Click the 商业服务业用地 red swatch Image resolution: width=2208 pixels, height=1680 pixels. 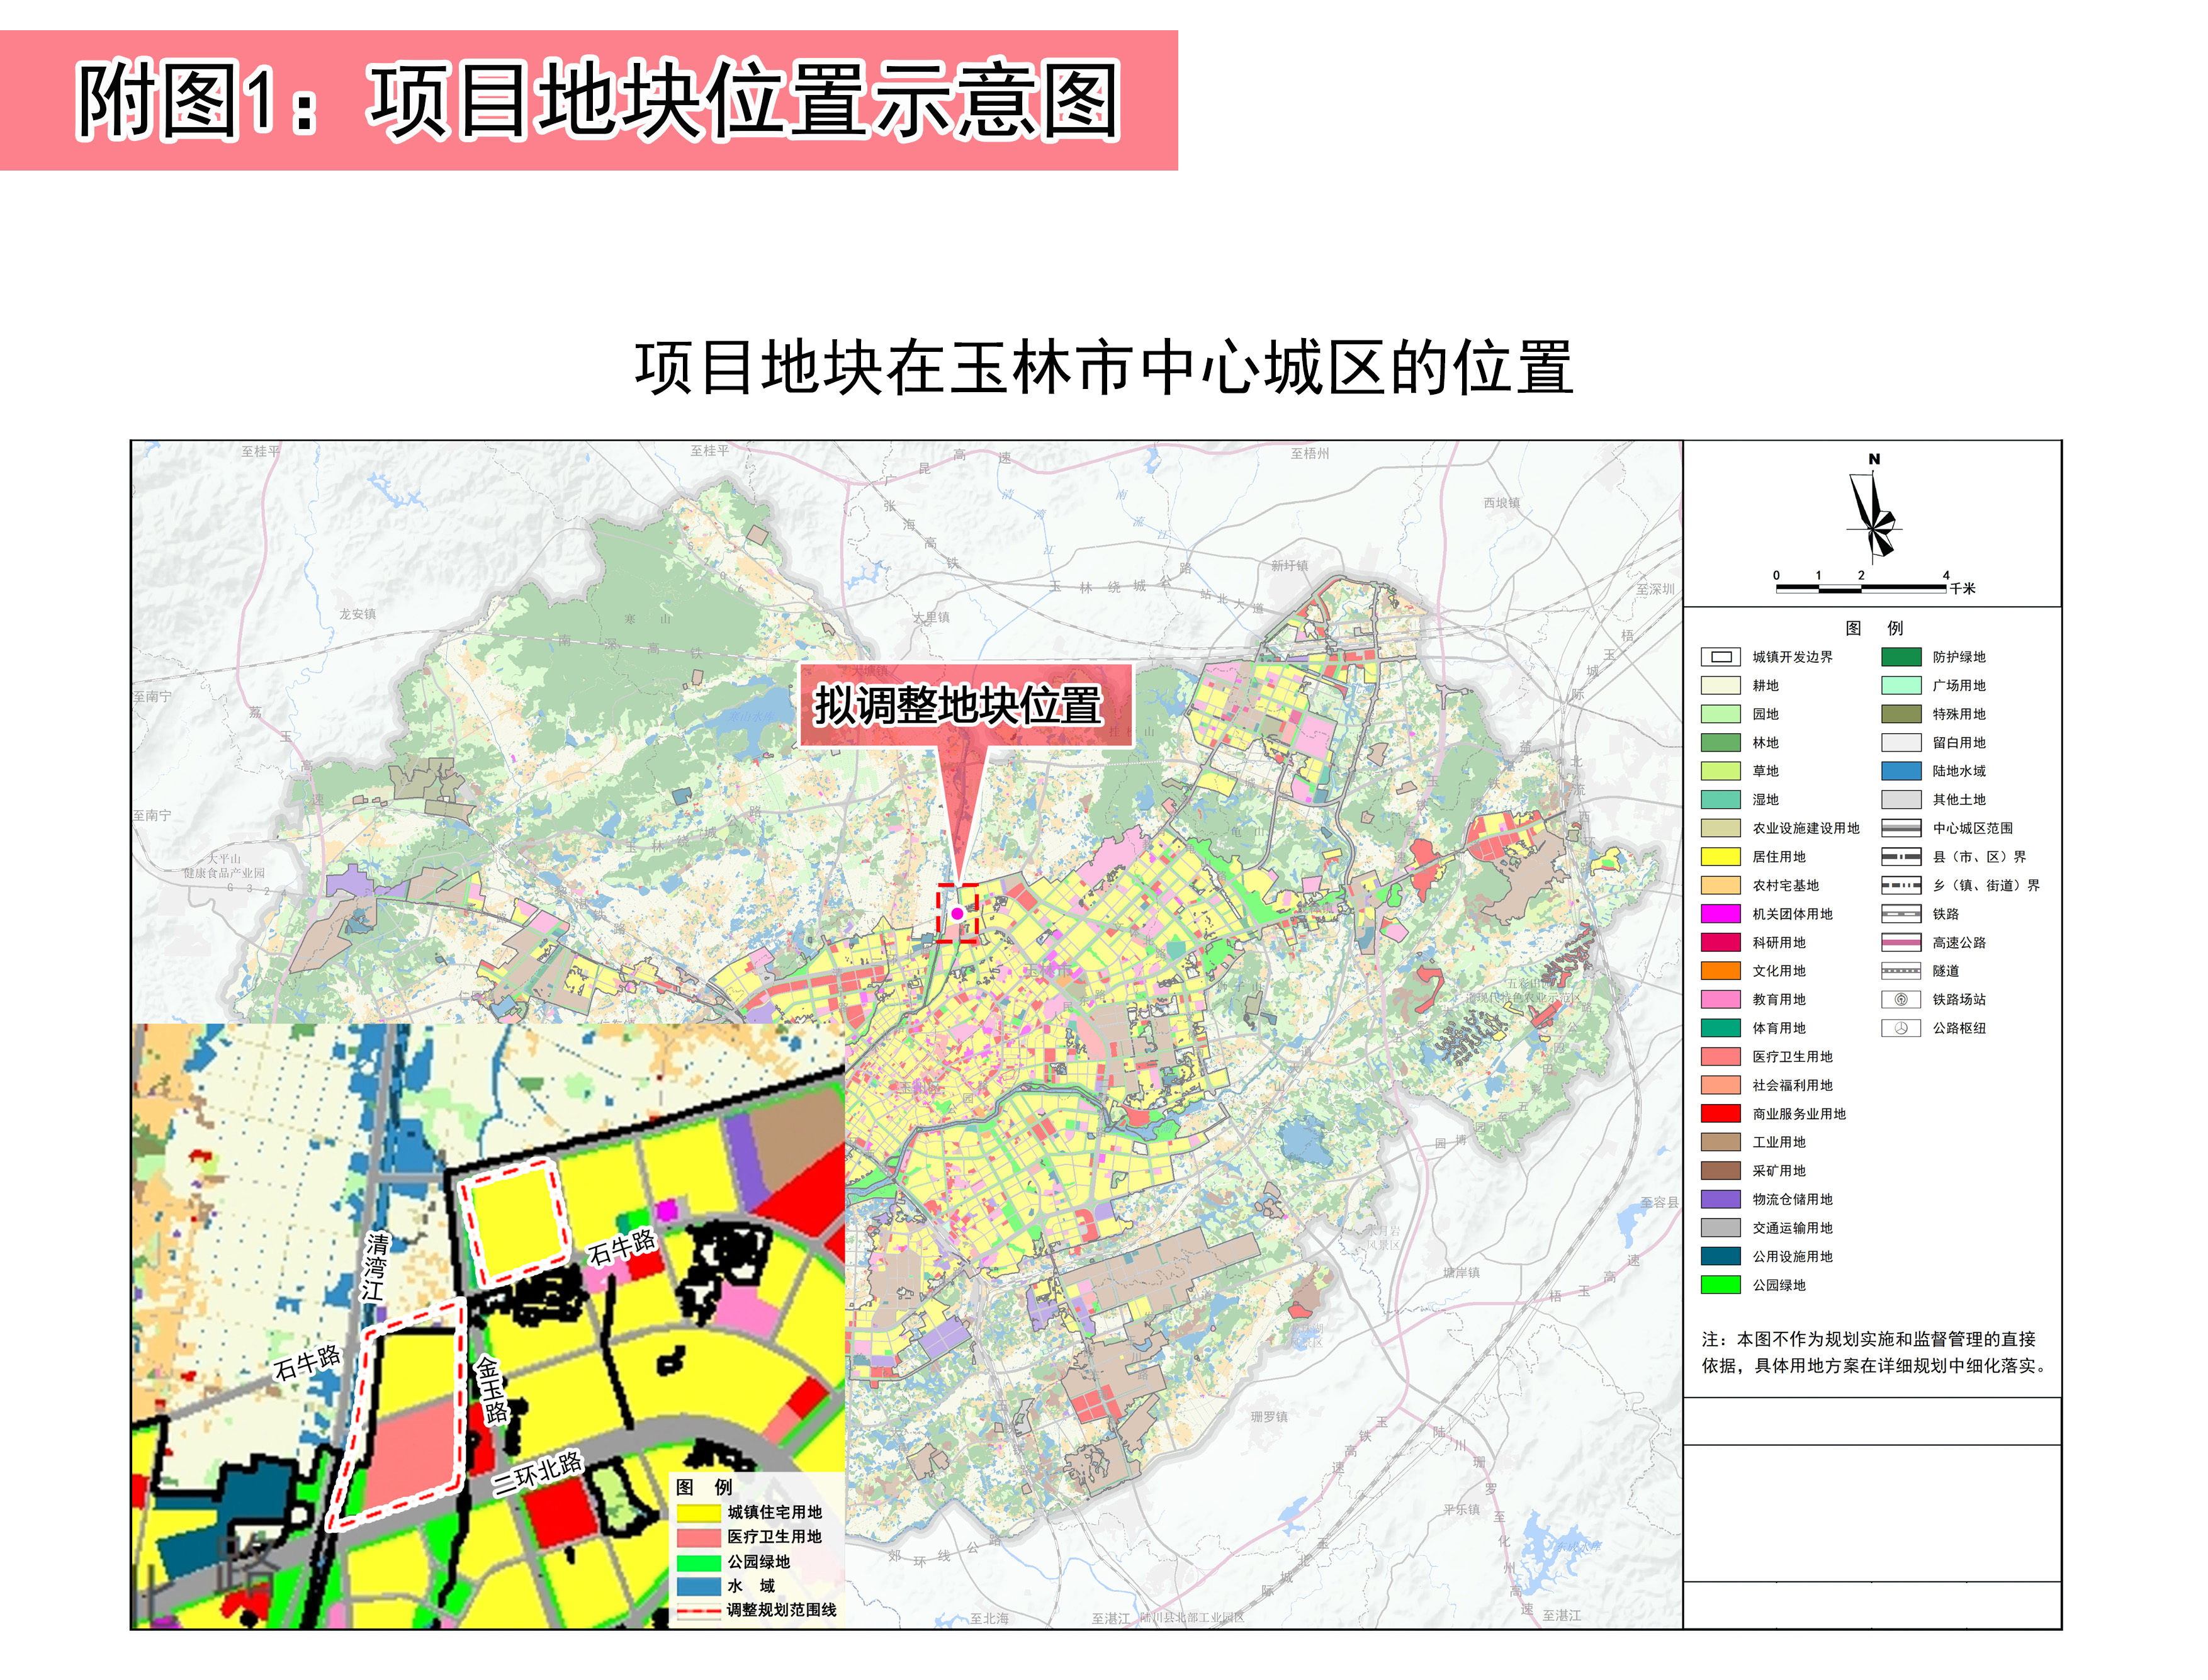pos(1720,1113)
